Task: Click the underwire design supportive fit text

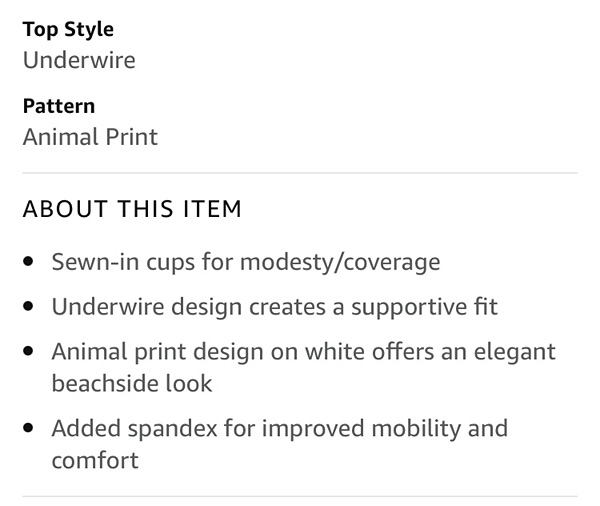Action: click(x=274, y=306)
